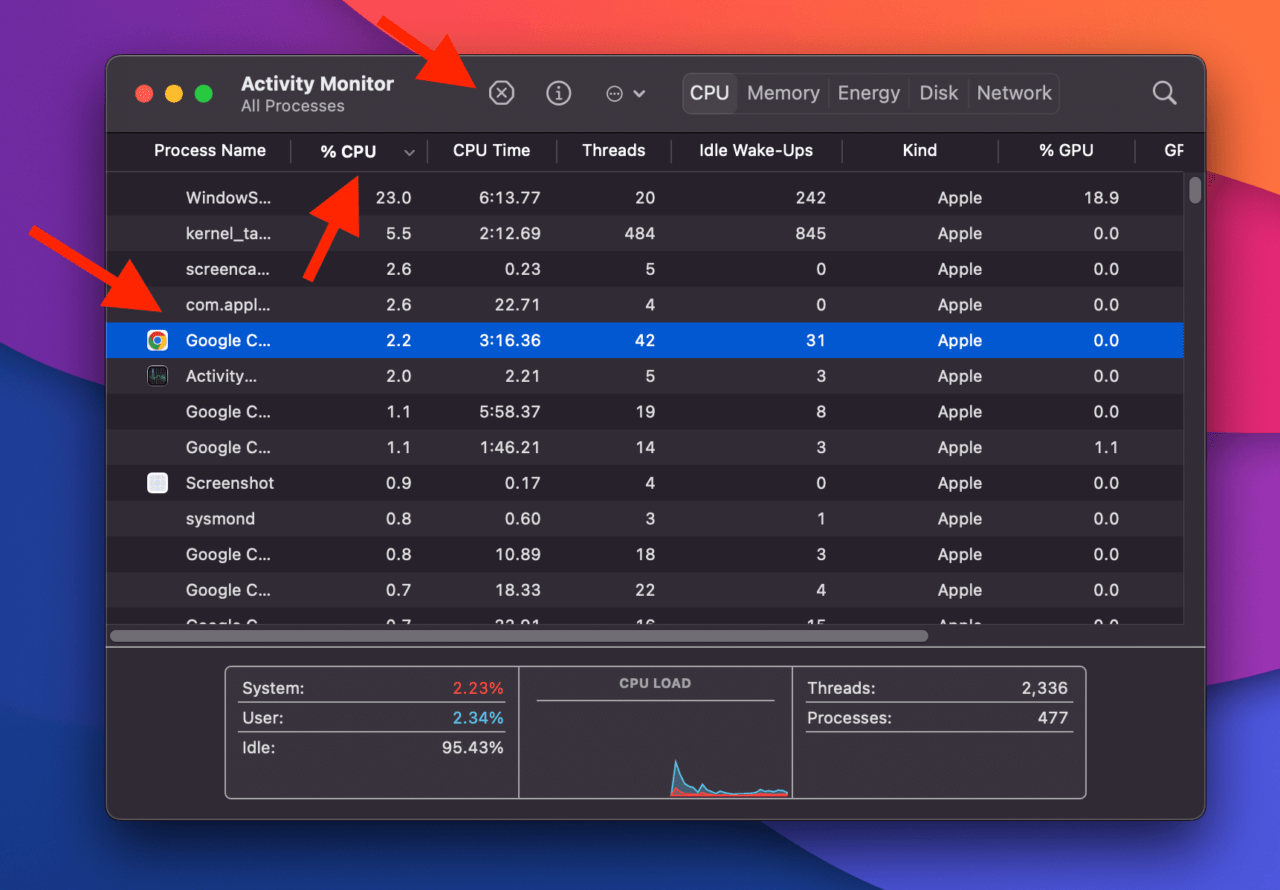Switch to the Memory tab
Image resolution: width=1280 pixels, height=890 pixels.
(783, 93)
